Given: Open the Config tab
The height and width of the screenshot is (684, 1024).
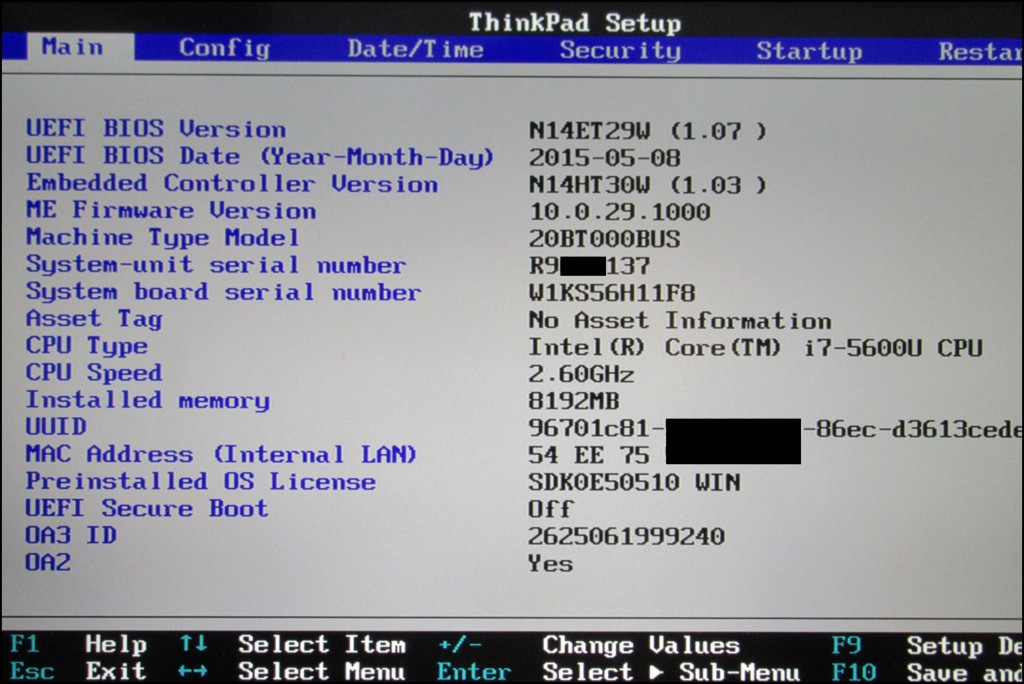Looking at the screenshot, I should tap(224, 48).
